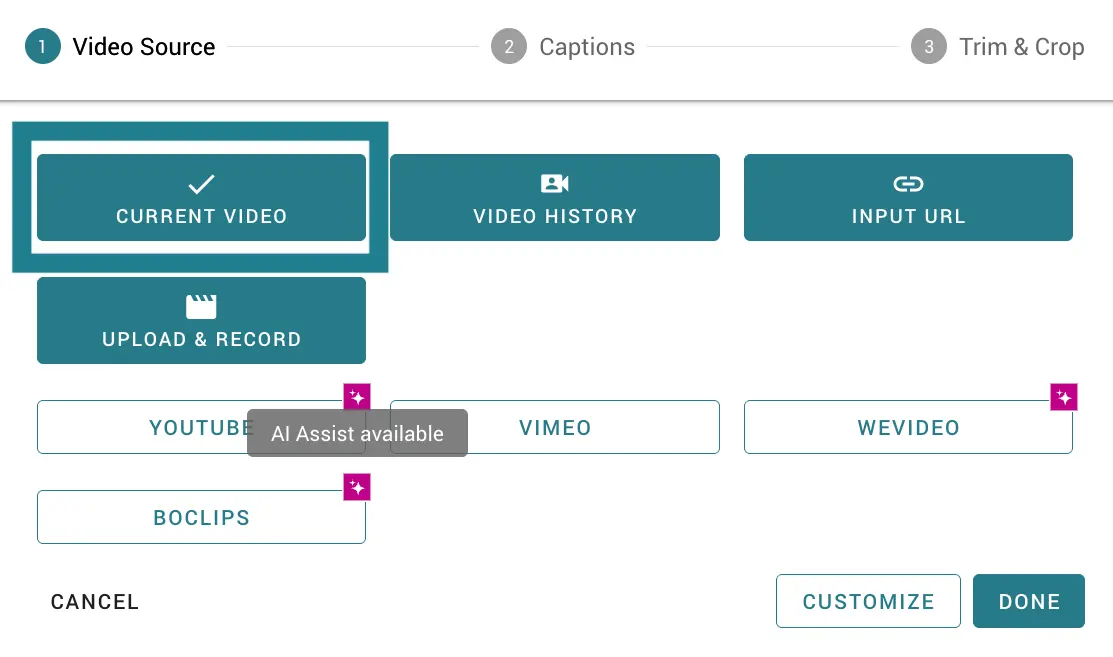The height and width of the screenshot is (657, 1113).
Task: Go to step 3 Trim & Crop
Action: (x=997, y=47)
